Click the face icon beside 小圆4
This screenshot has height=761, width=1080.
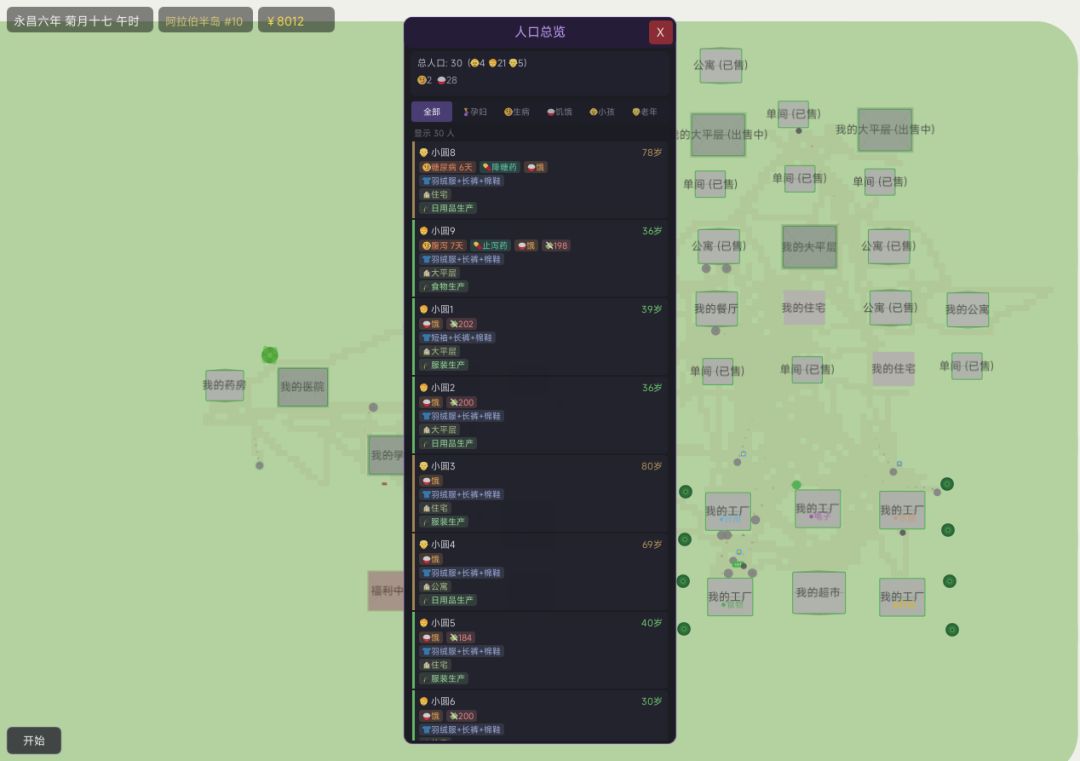[424, 544]
